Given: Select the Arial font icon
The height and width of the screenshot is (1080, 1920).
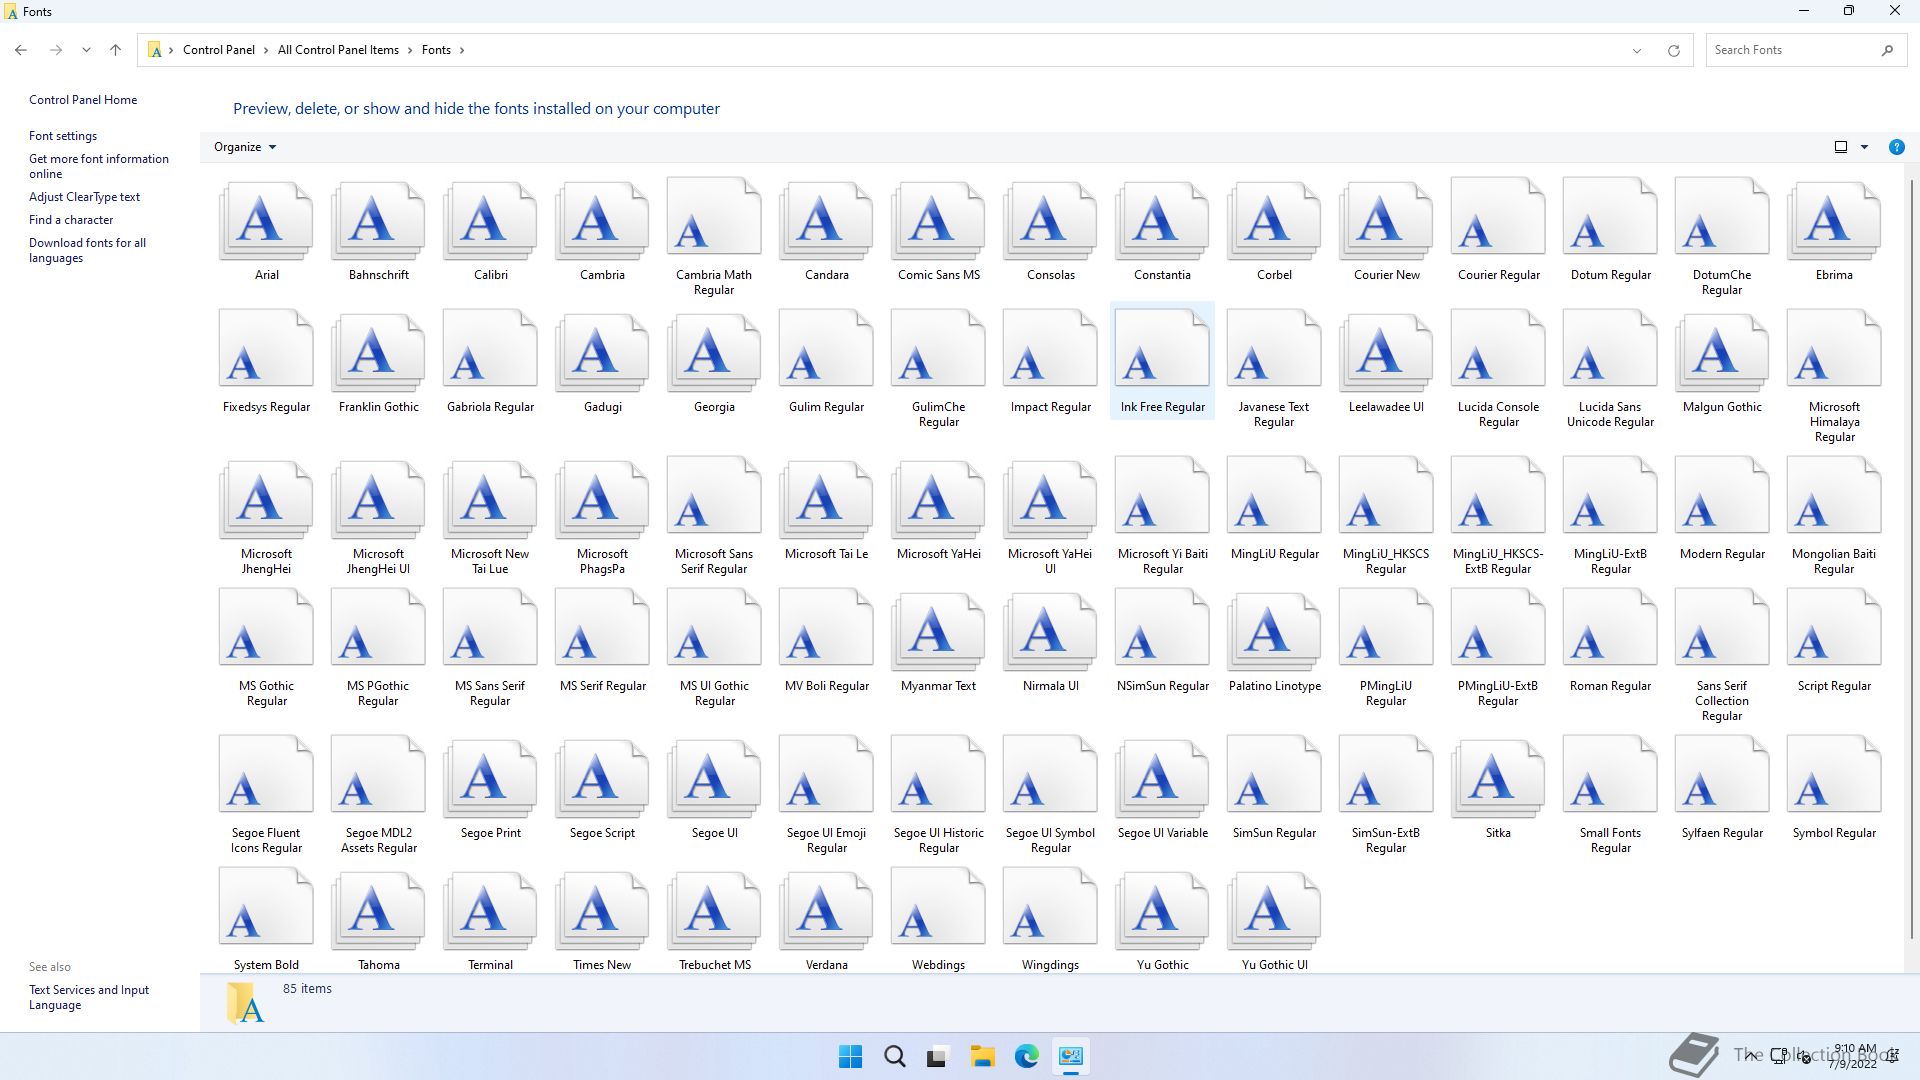Looking at the screenshot, I should click(x=266, y=219).
